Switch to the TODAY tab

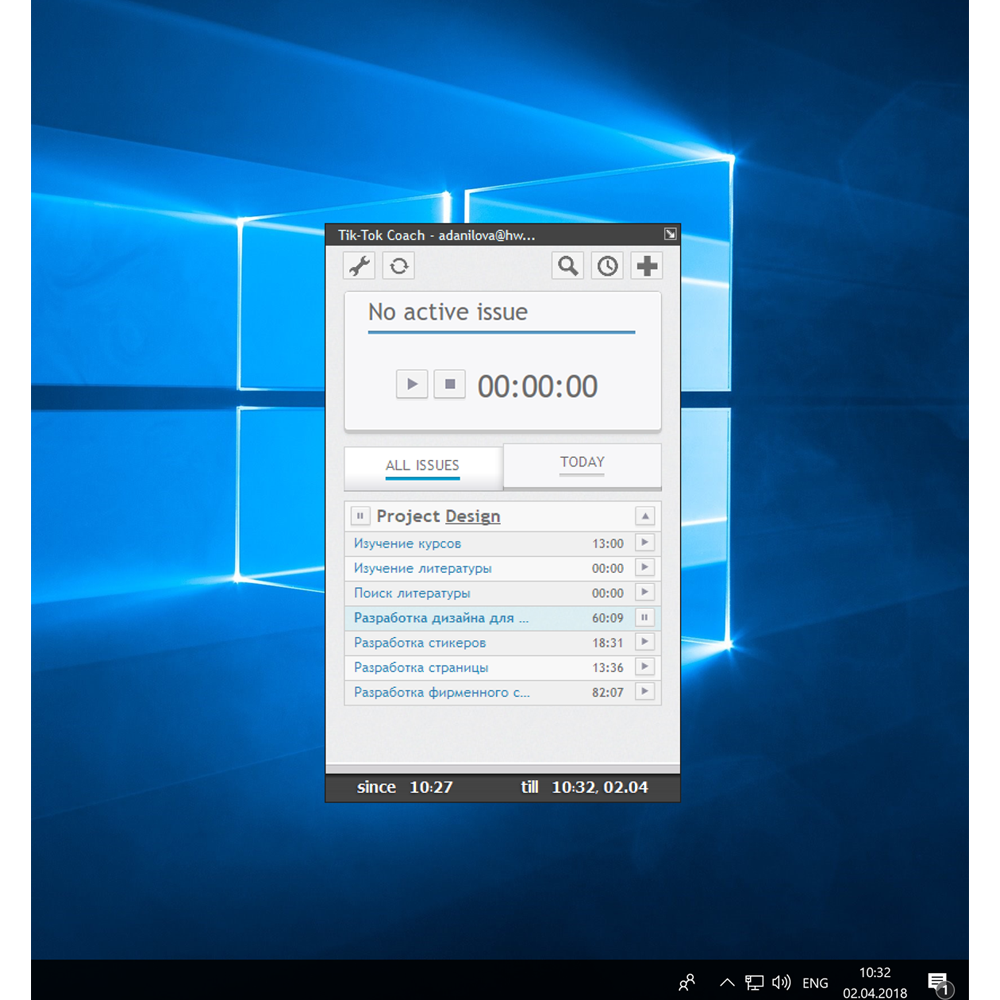582,462
